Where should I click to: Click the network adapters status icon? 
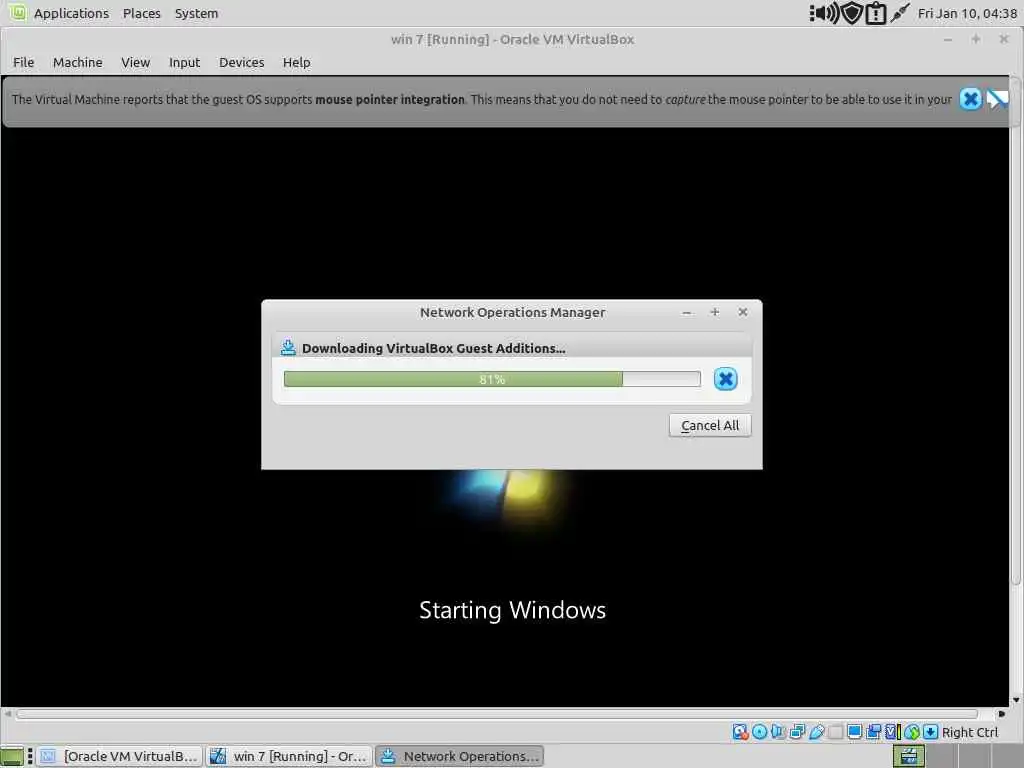coord(797,732)
